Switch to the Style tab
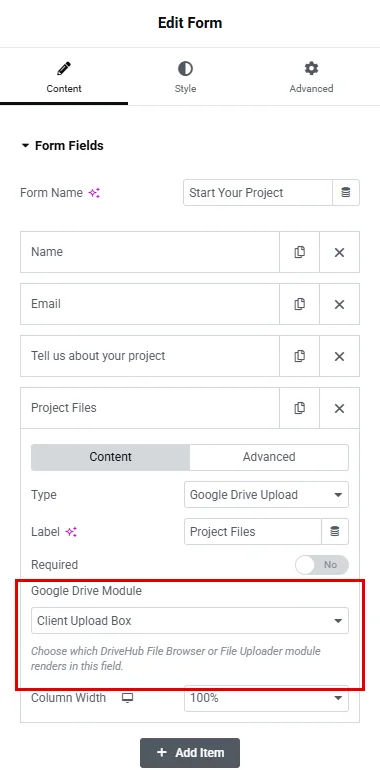The width and height of the screenshot is (380, 770). pyautogui.click(x=185, y=77)
